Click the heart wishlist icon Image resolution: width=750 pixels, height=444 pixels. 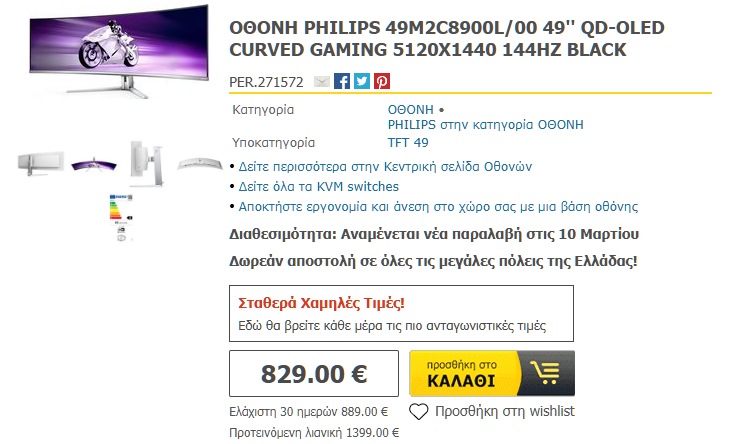point(419,411)
